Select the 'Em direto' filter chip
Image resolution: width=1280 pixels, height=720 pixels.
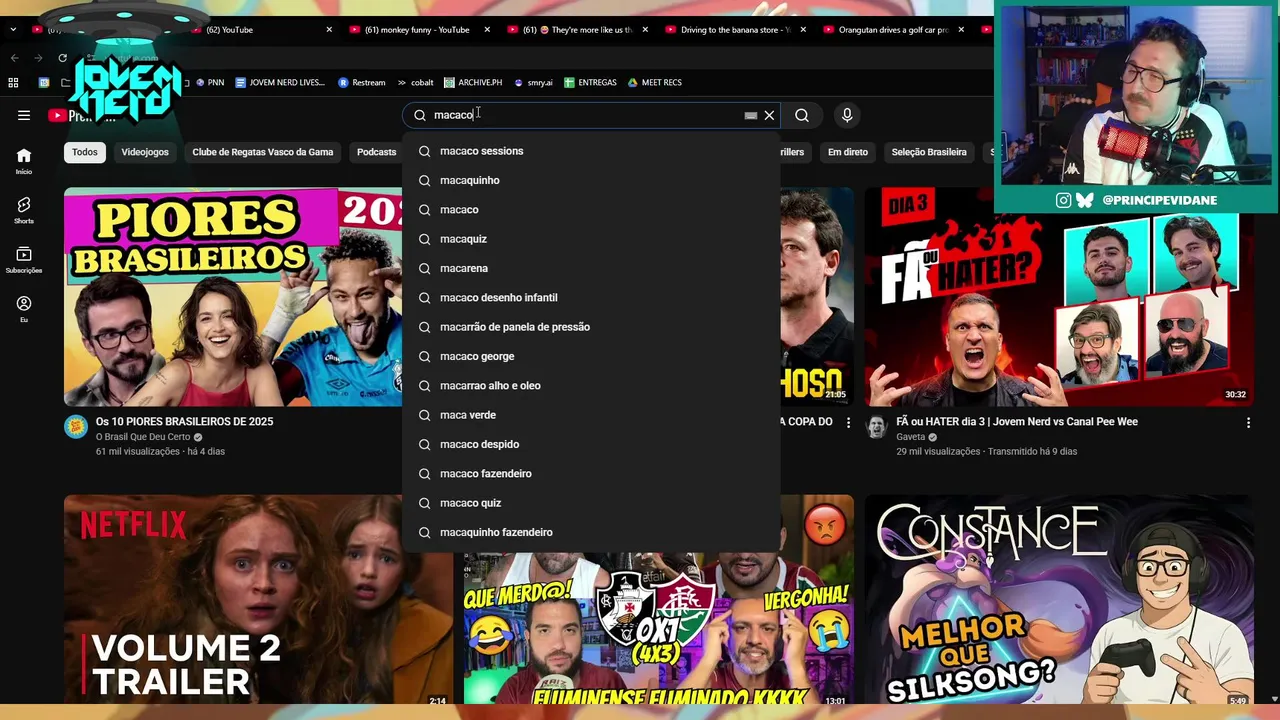(x=848, y=152)
